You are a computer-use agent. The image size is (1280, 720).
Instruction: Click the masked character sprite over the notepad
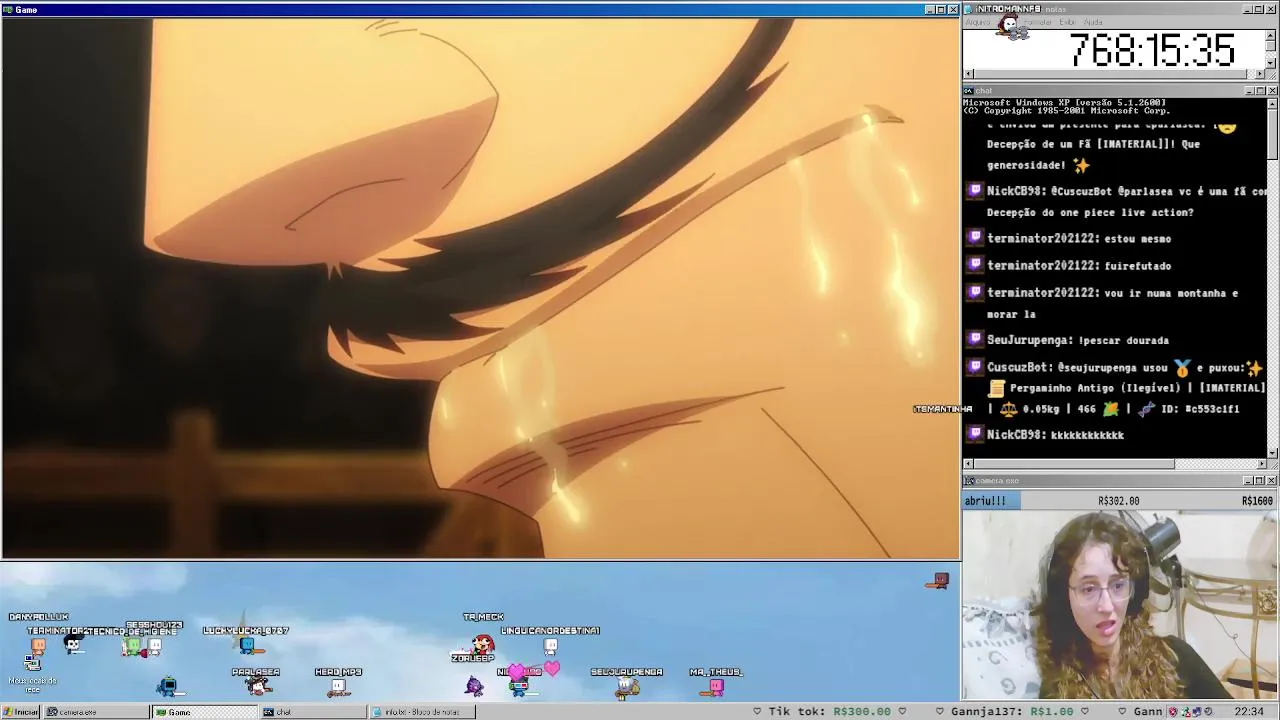1012,27
